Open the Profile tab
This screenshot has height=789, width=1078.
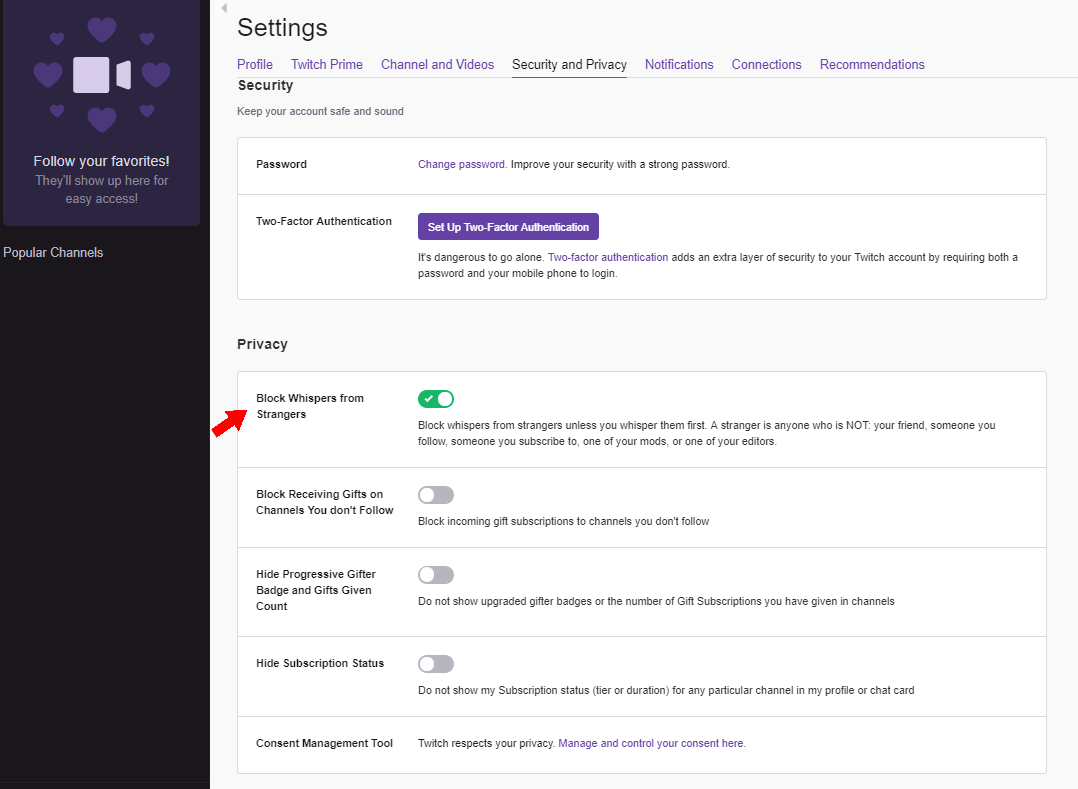[254, 65]
